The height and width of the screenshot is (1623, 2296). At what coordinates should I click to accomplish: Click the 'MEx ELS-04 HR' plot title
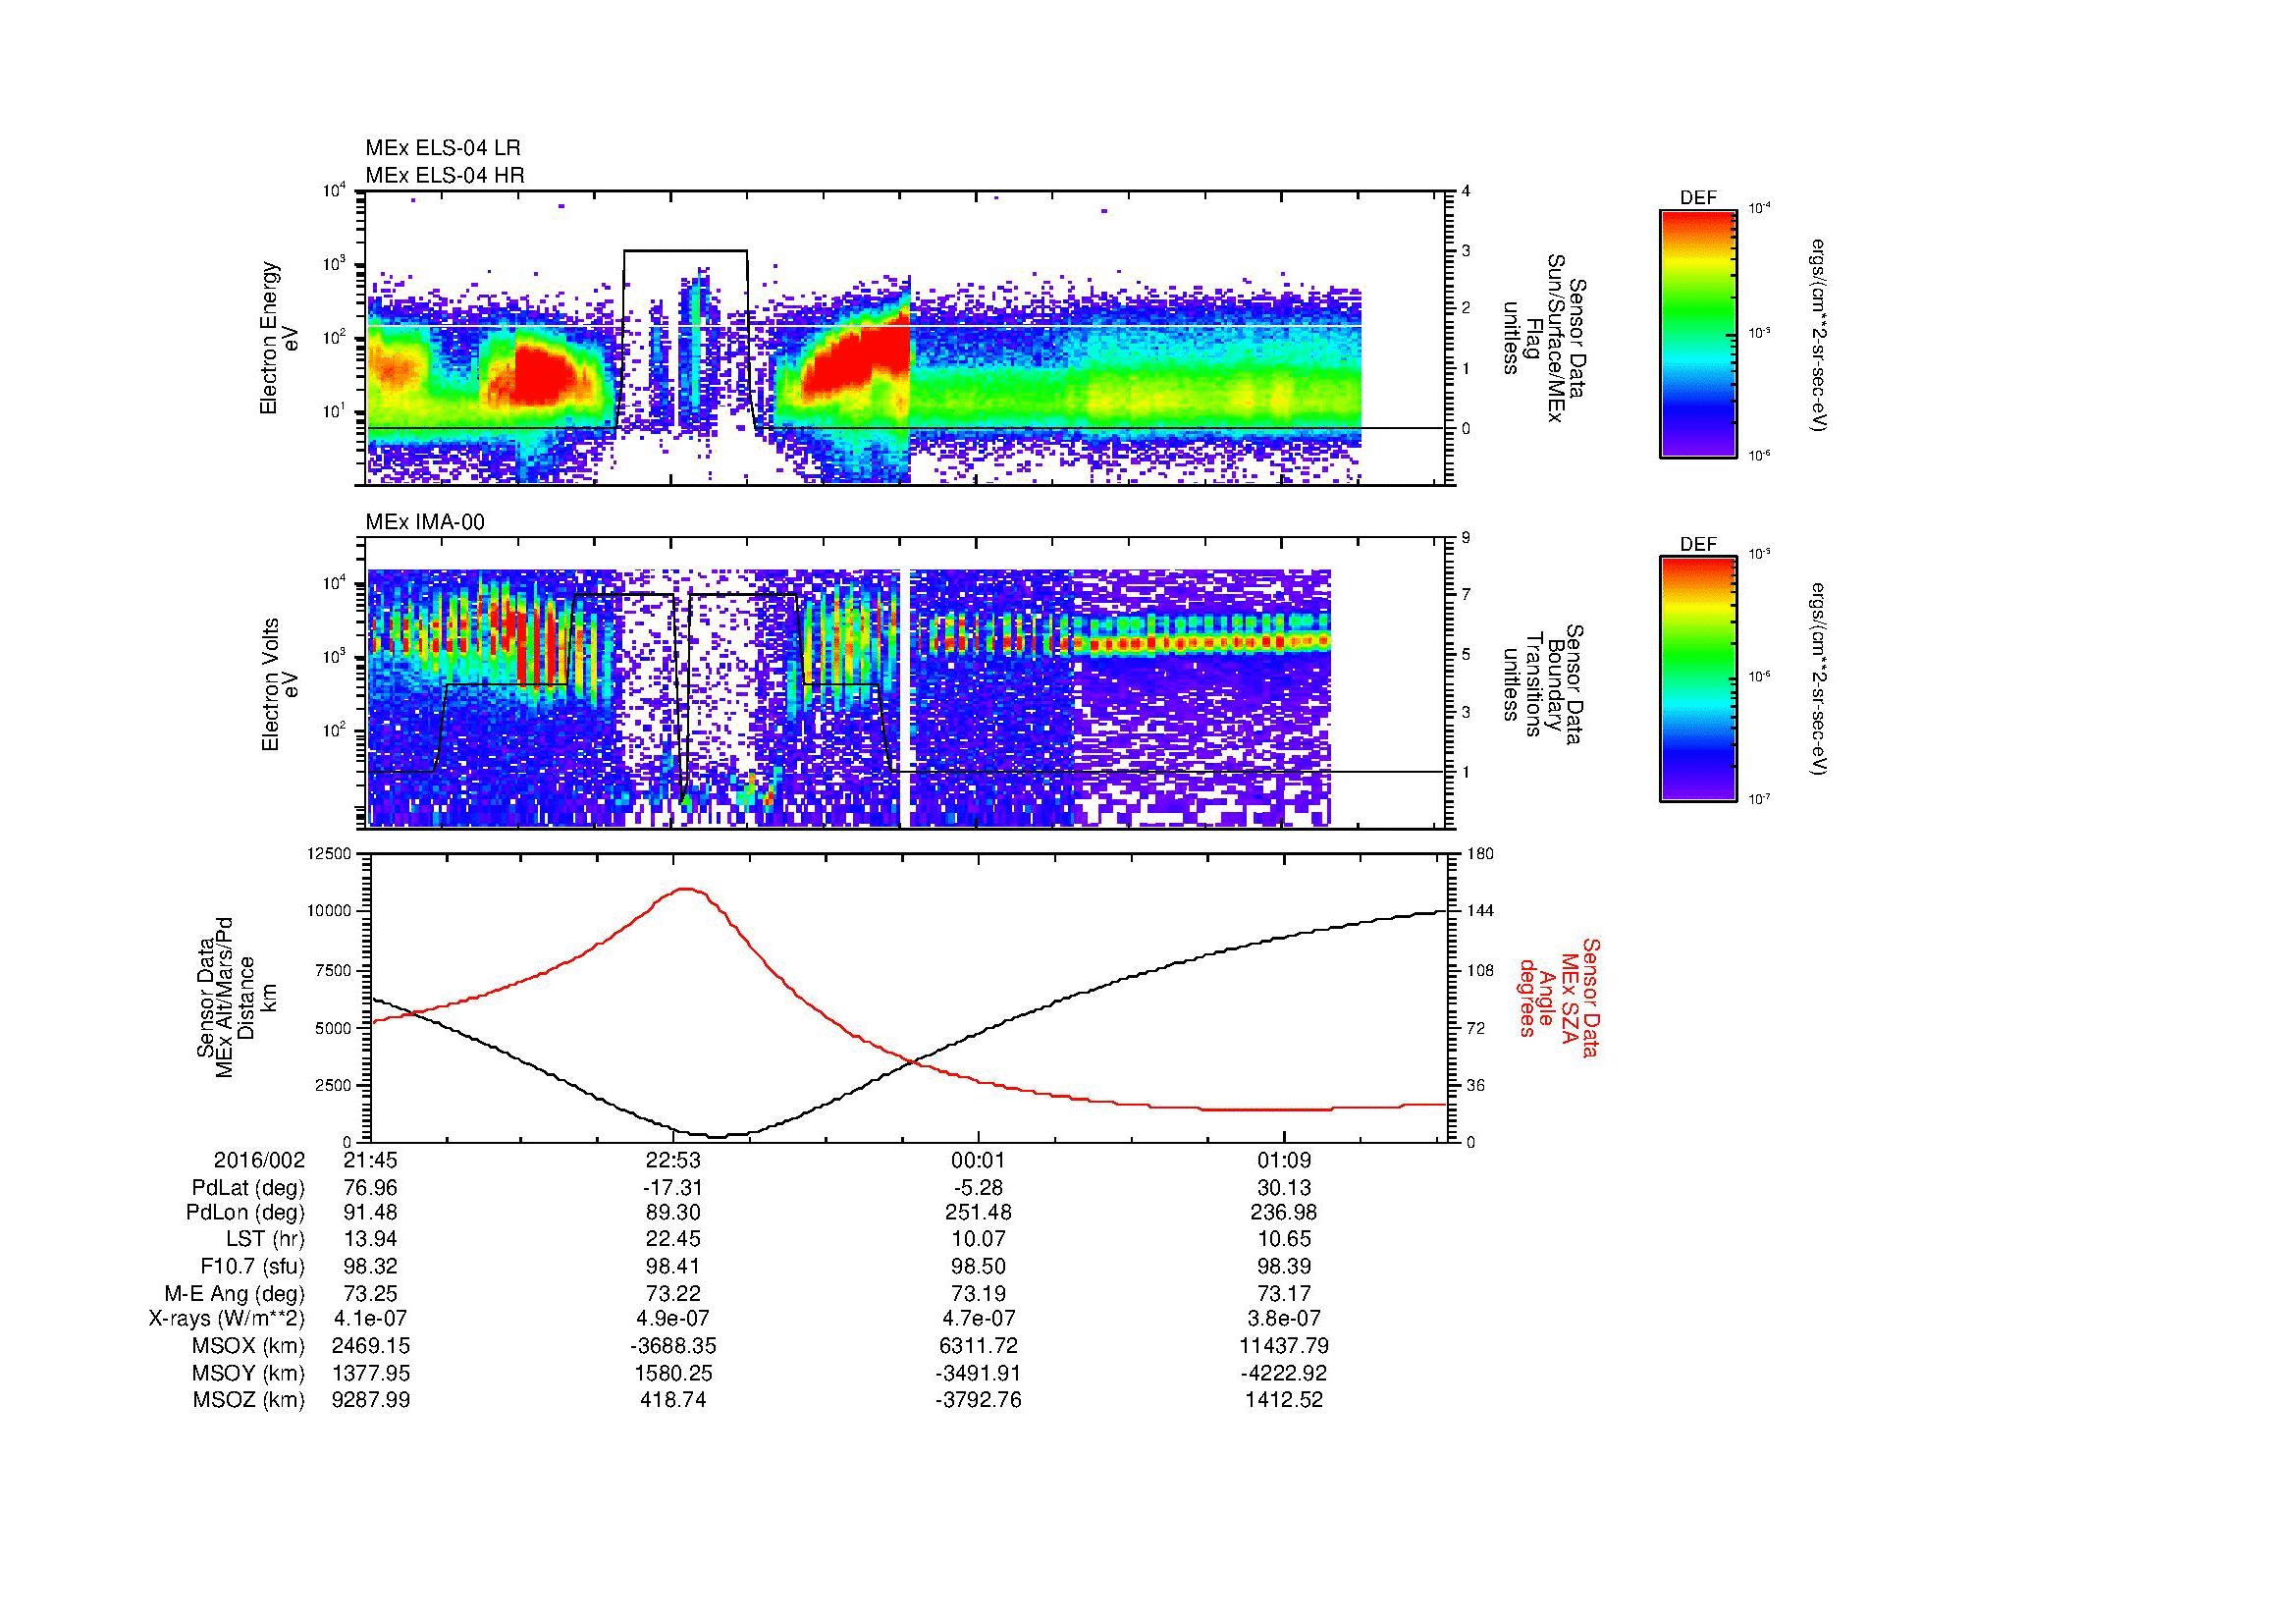pyautogui.click(x=445, y=176)
